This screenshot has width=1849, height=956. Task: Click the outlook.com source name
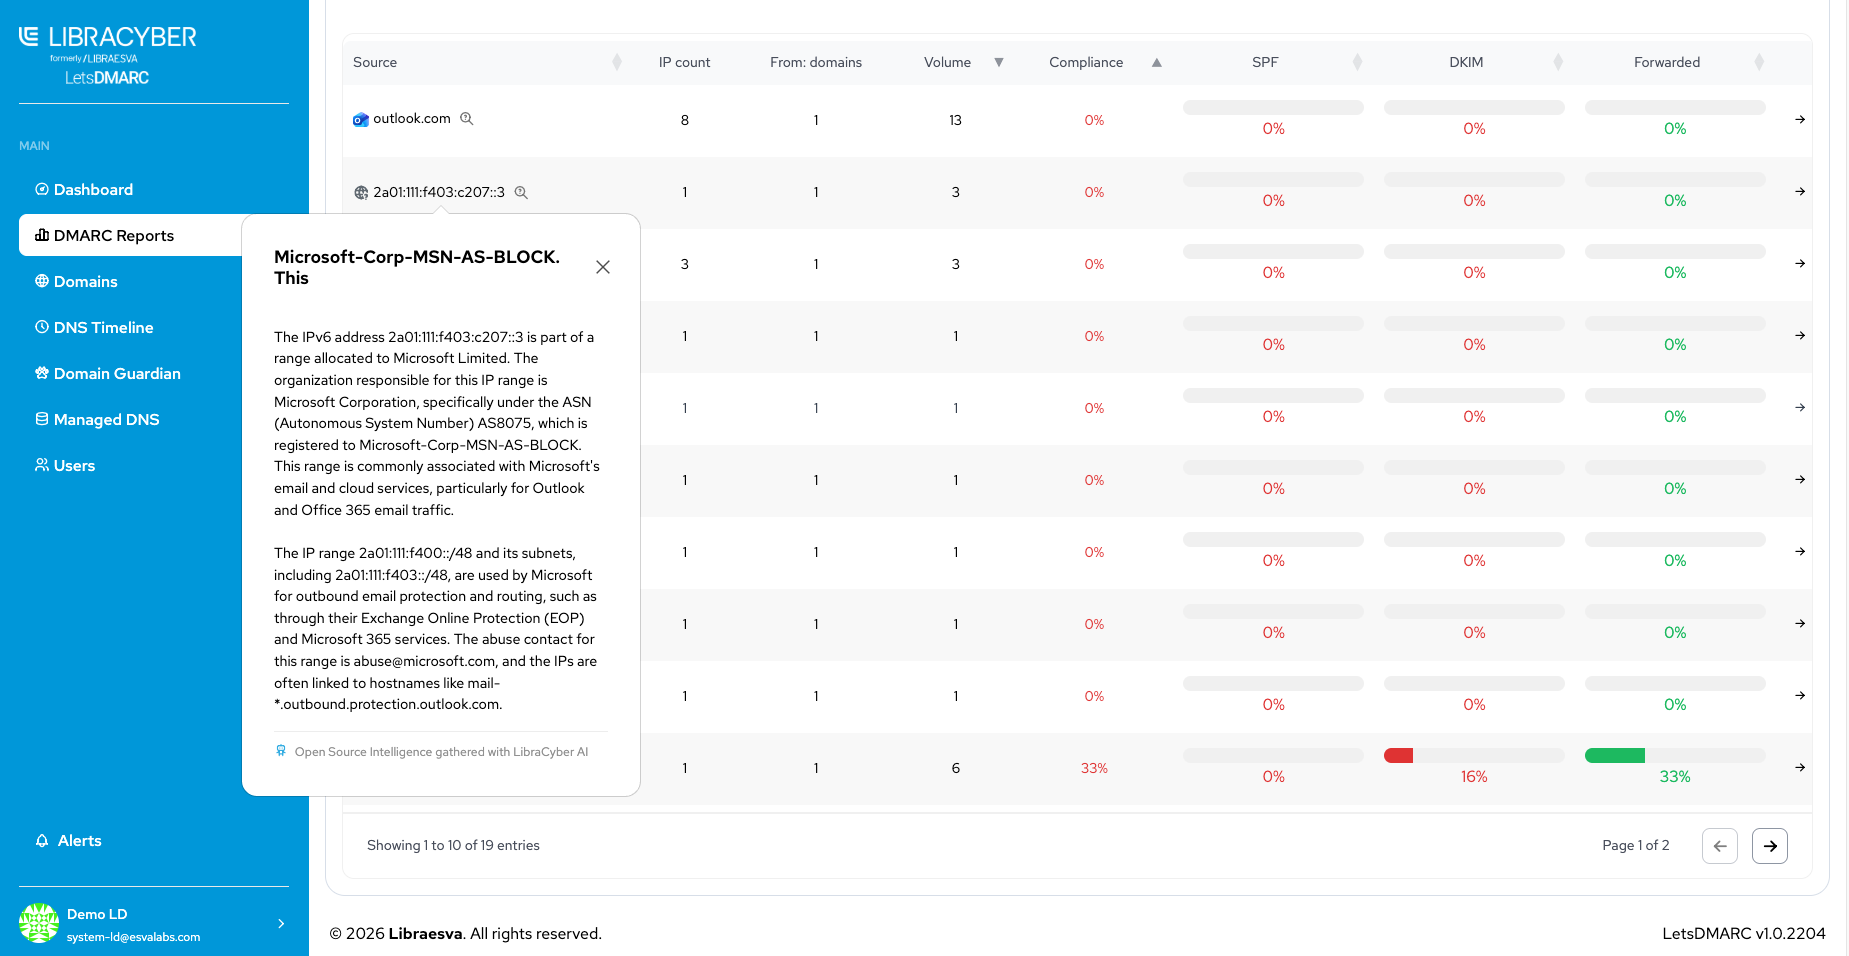point(412,119)
